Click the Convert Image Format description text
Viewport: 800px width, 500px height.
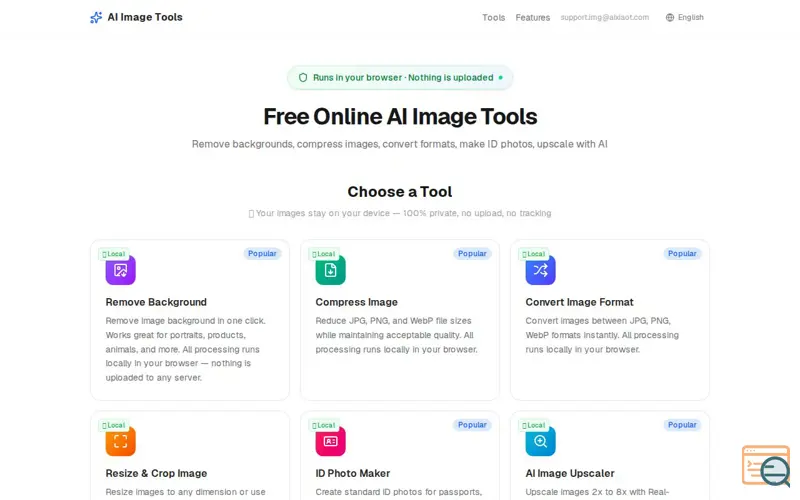tap(603, 335)
